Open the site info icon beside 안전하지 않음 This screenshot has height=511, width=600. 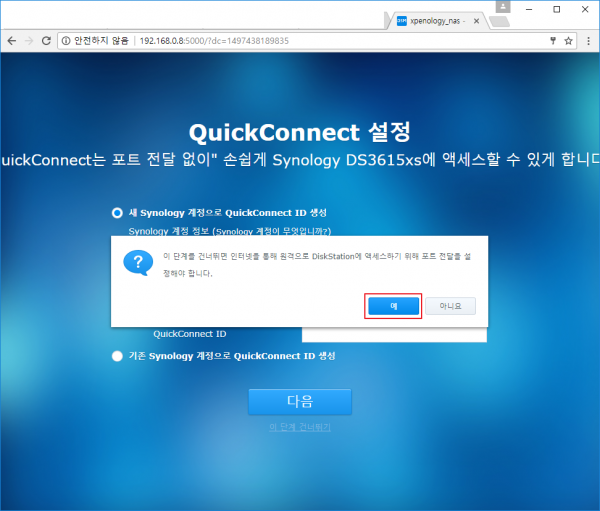pyautogui.click(x=66, y=41)
